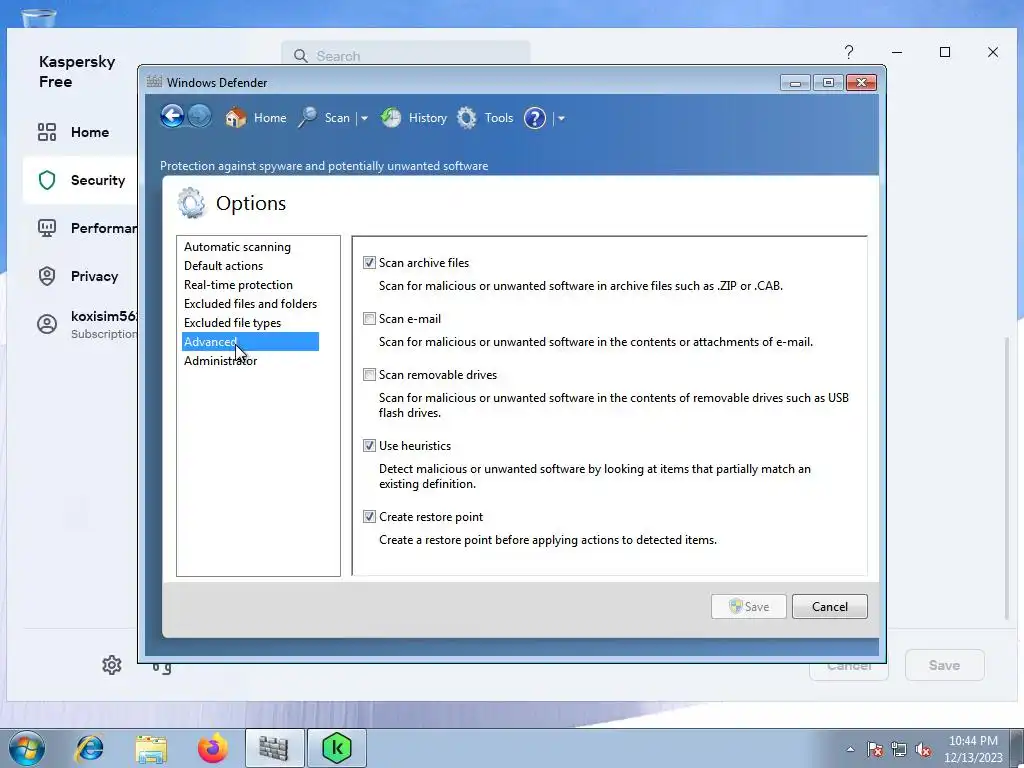Click the Recycle Bin desktop icon
This screenshot has width=1024, height=768.
tap(39, 18)
